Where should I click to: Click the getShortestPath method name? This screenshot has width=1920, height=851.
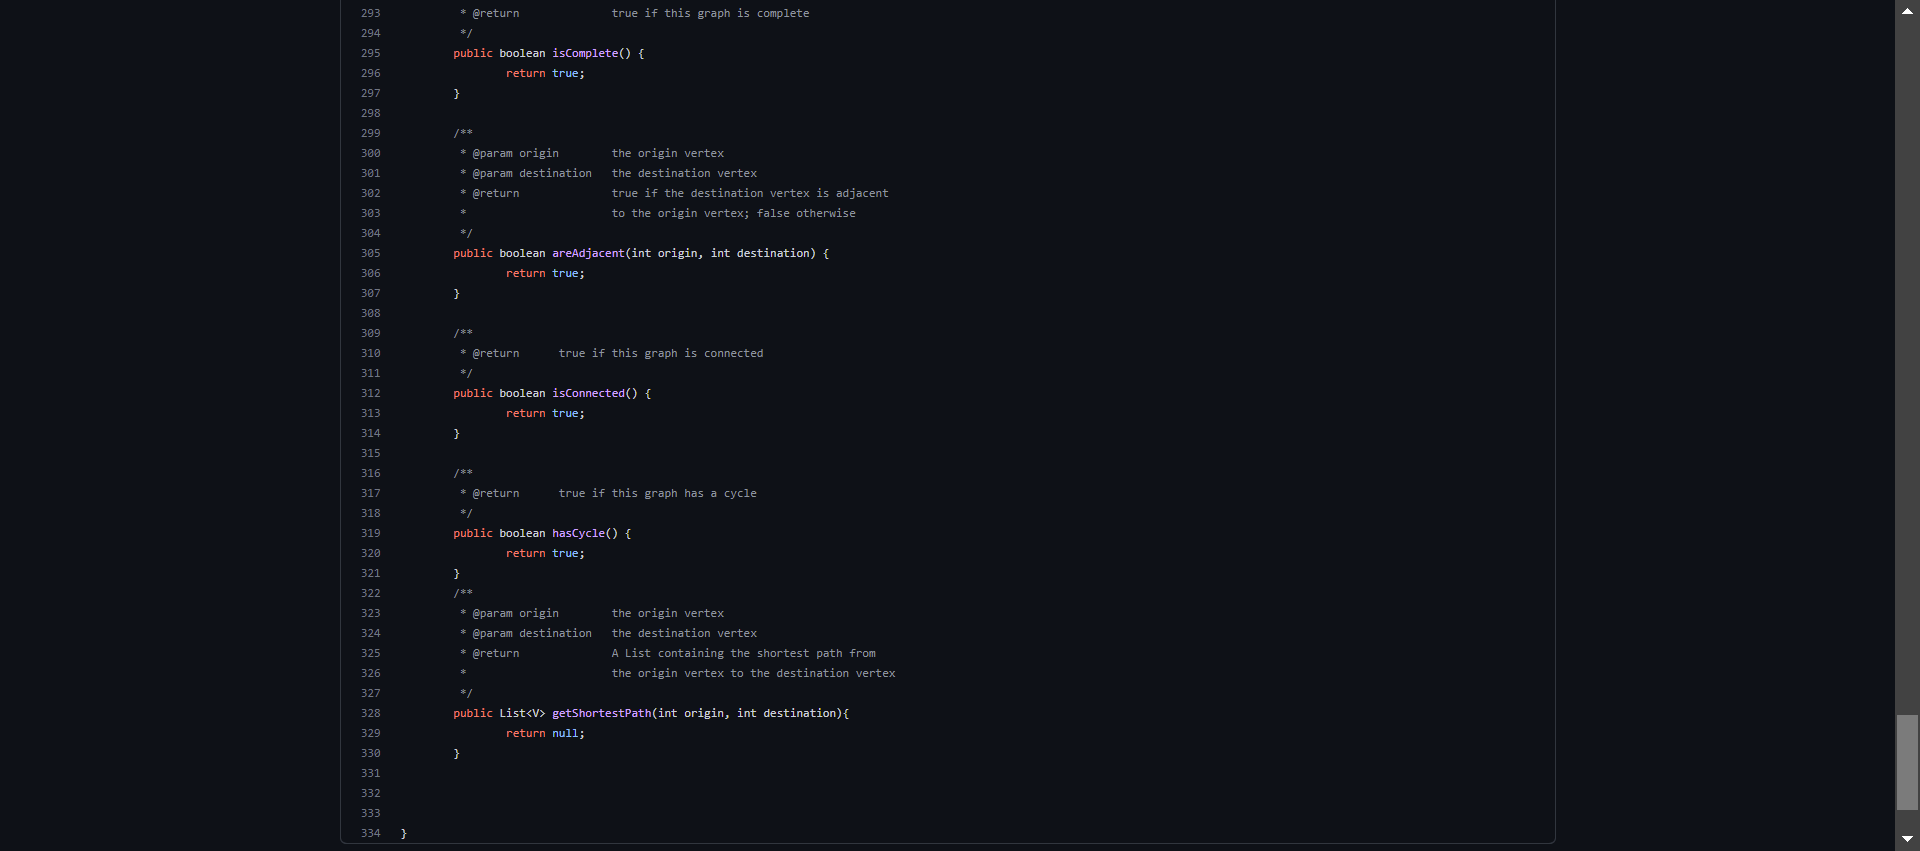click(x=601, y=713)
